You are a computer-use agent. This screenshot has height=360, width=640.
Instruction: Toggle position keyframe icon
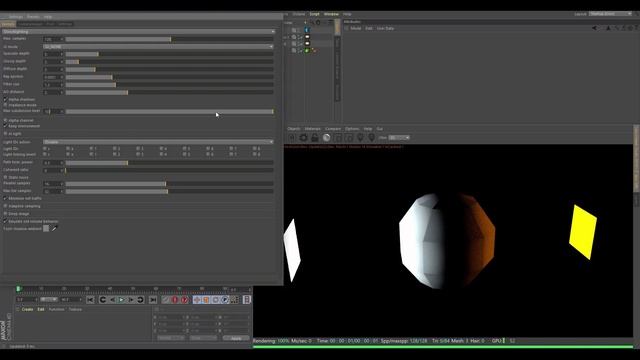[197, 300]
